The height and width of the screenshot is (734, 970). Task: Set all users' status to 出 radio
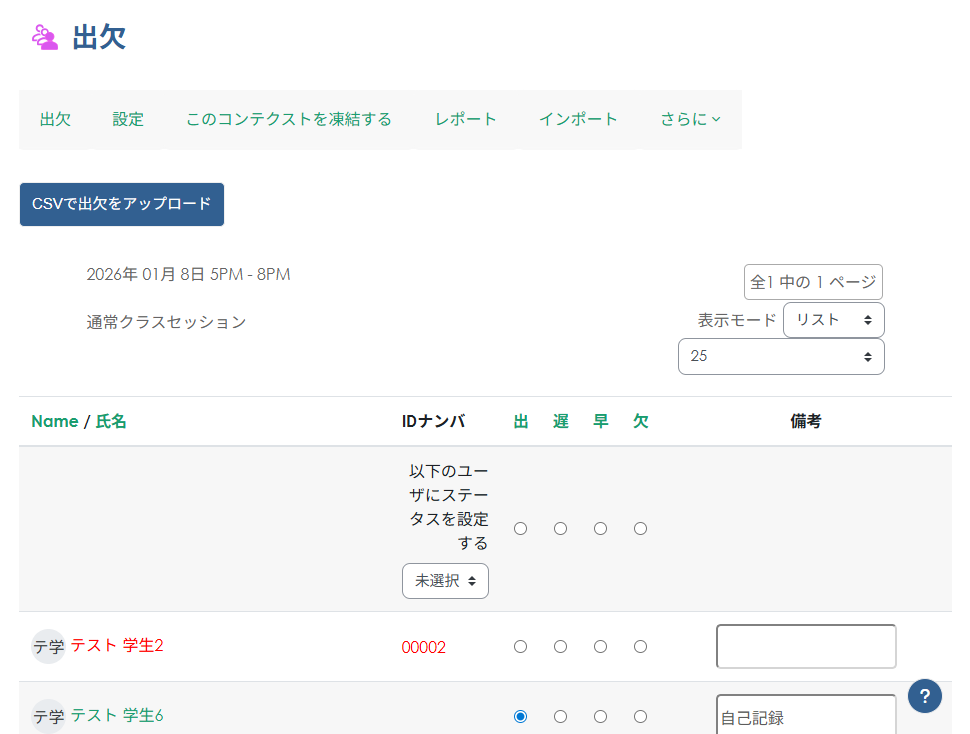coord(520,528)
